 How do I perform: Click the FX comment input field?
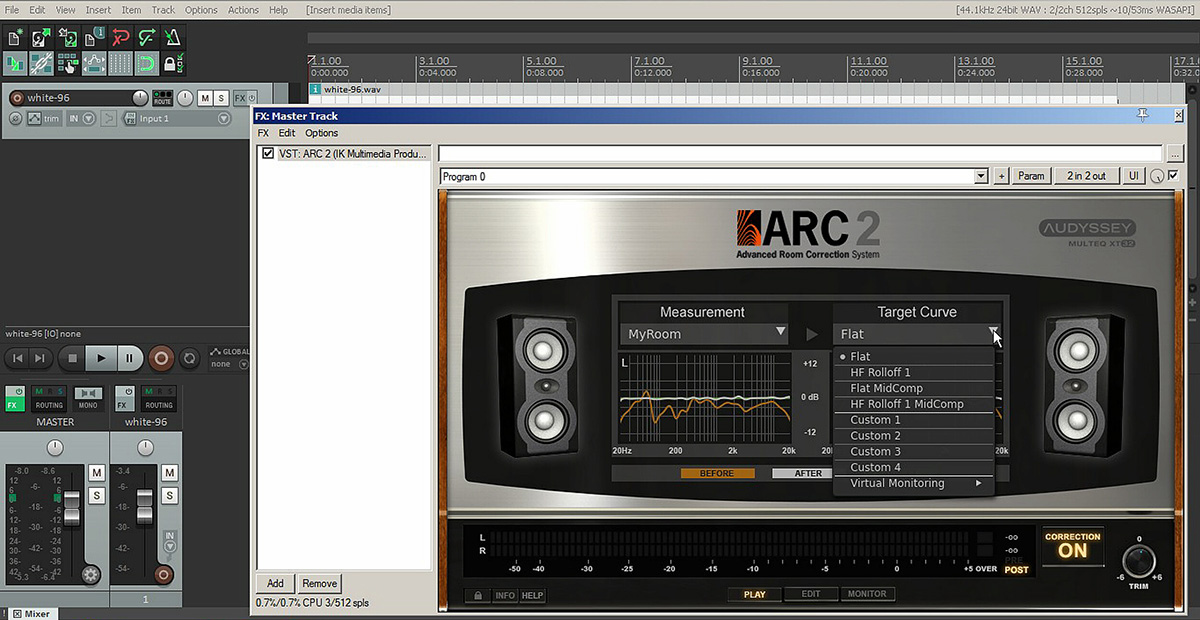800,153
